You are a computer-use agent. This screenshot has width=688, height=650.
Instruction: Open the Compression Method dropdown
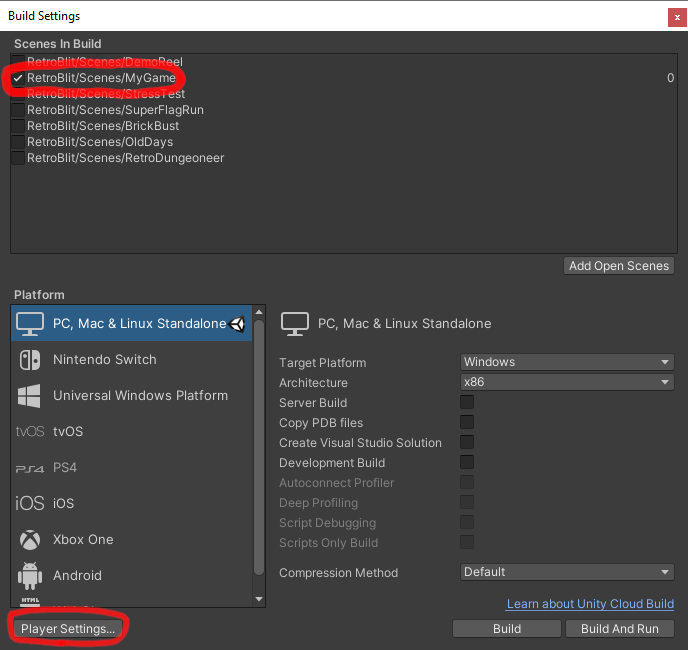(x=567, y=572)
